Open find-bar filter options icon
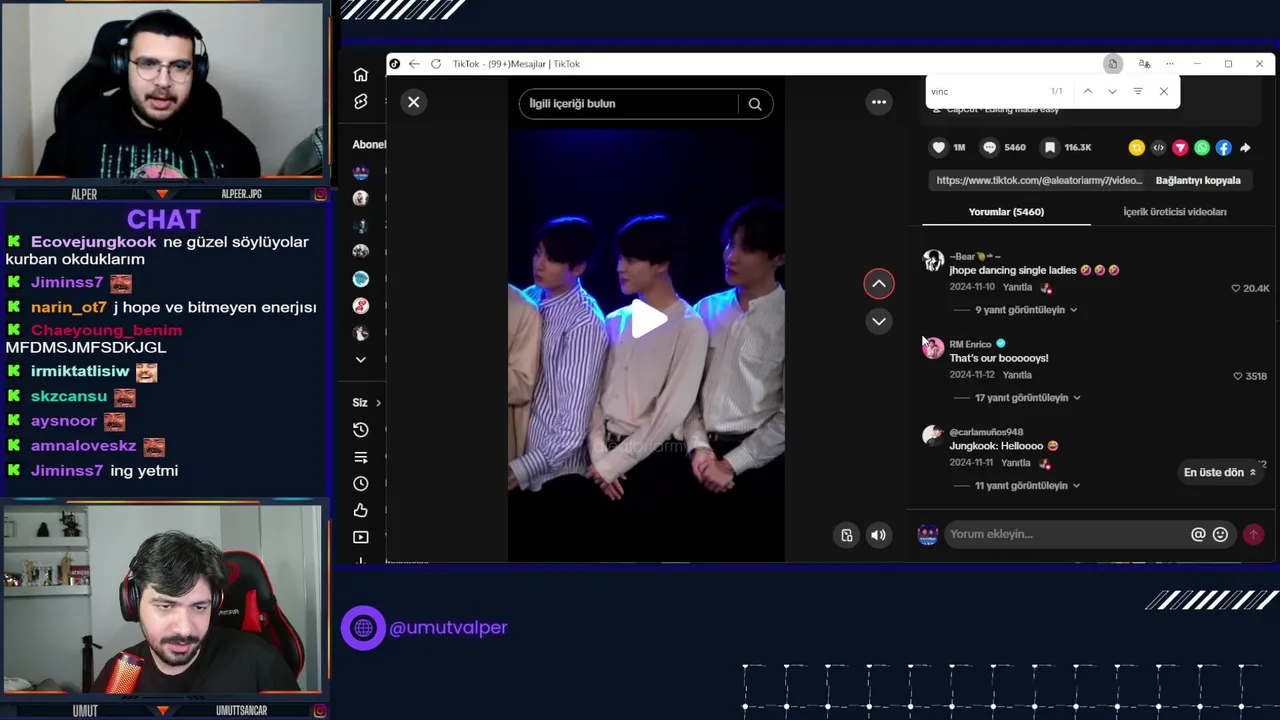The width and height of the screenshot is (1280, 720). coord(1138,91)
